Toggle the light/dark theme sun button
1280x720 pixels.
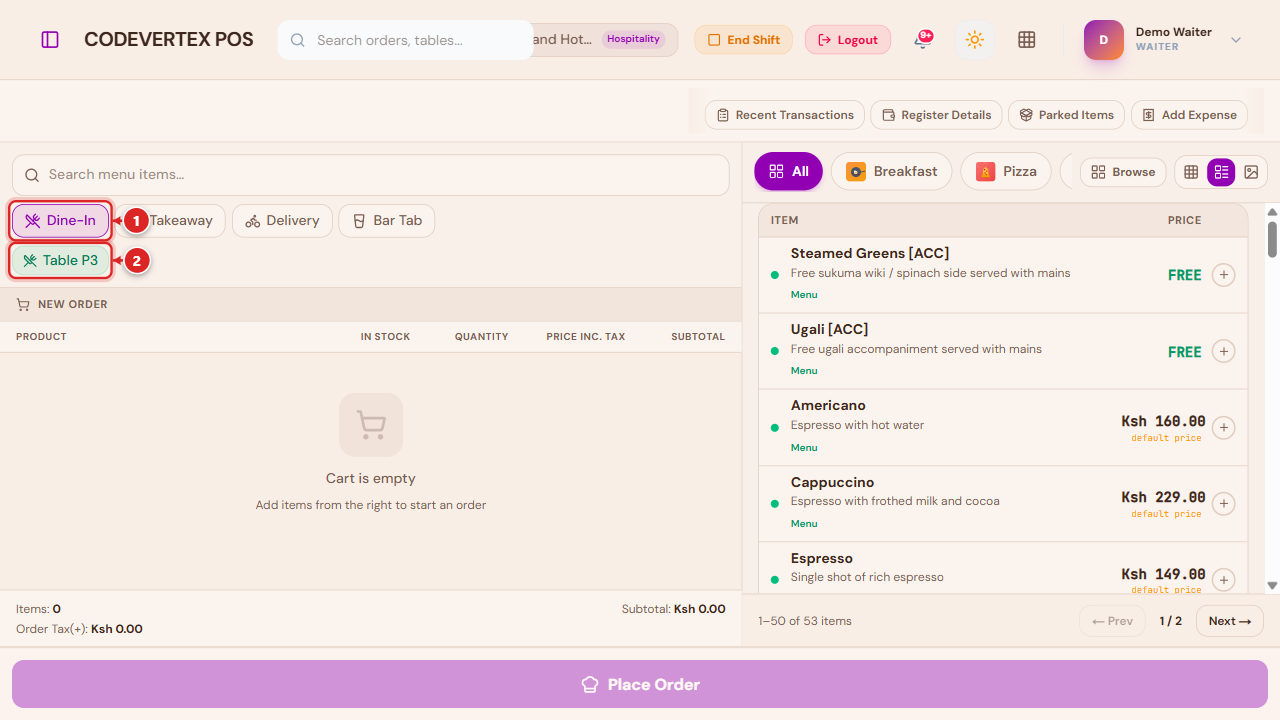974,40
